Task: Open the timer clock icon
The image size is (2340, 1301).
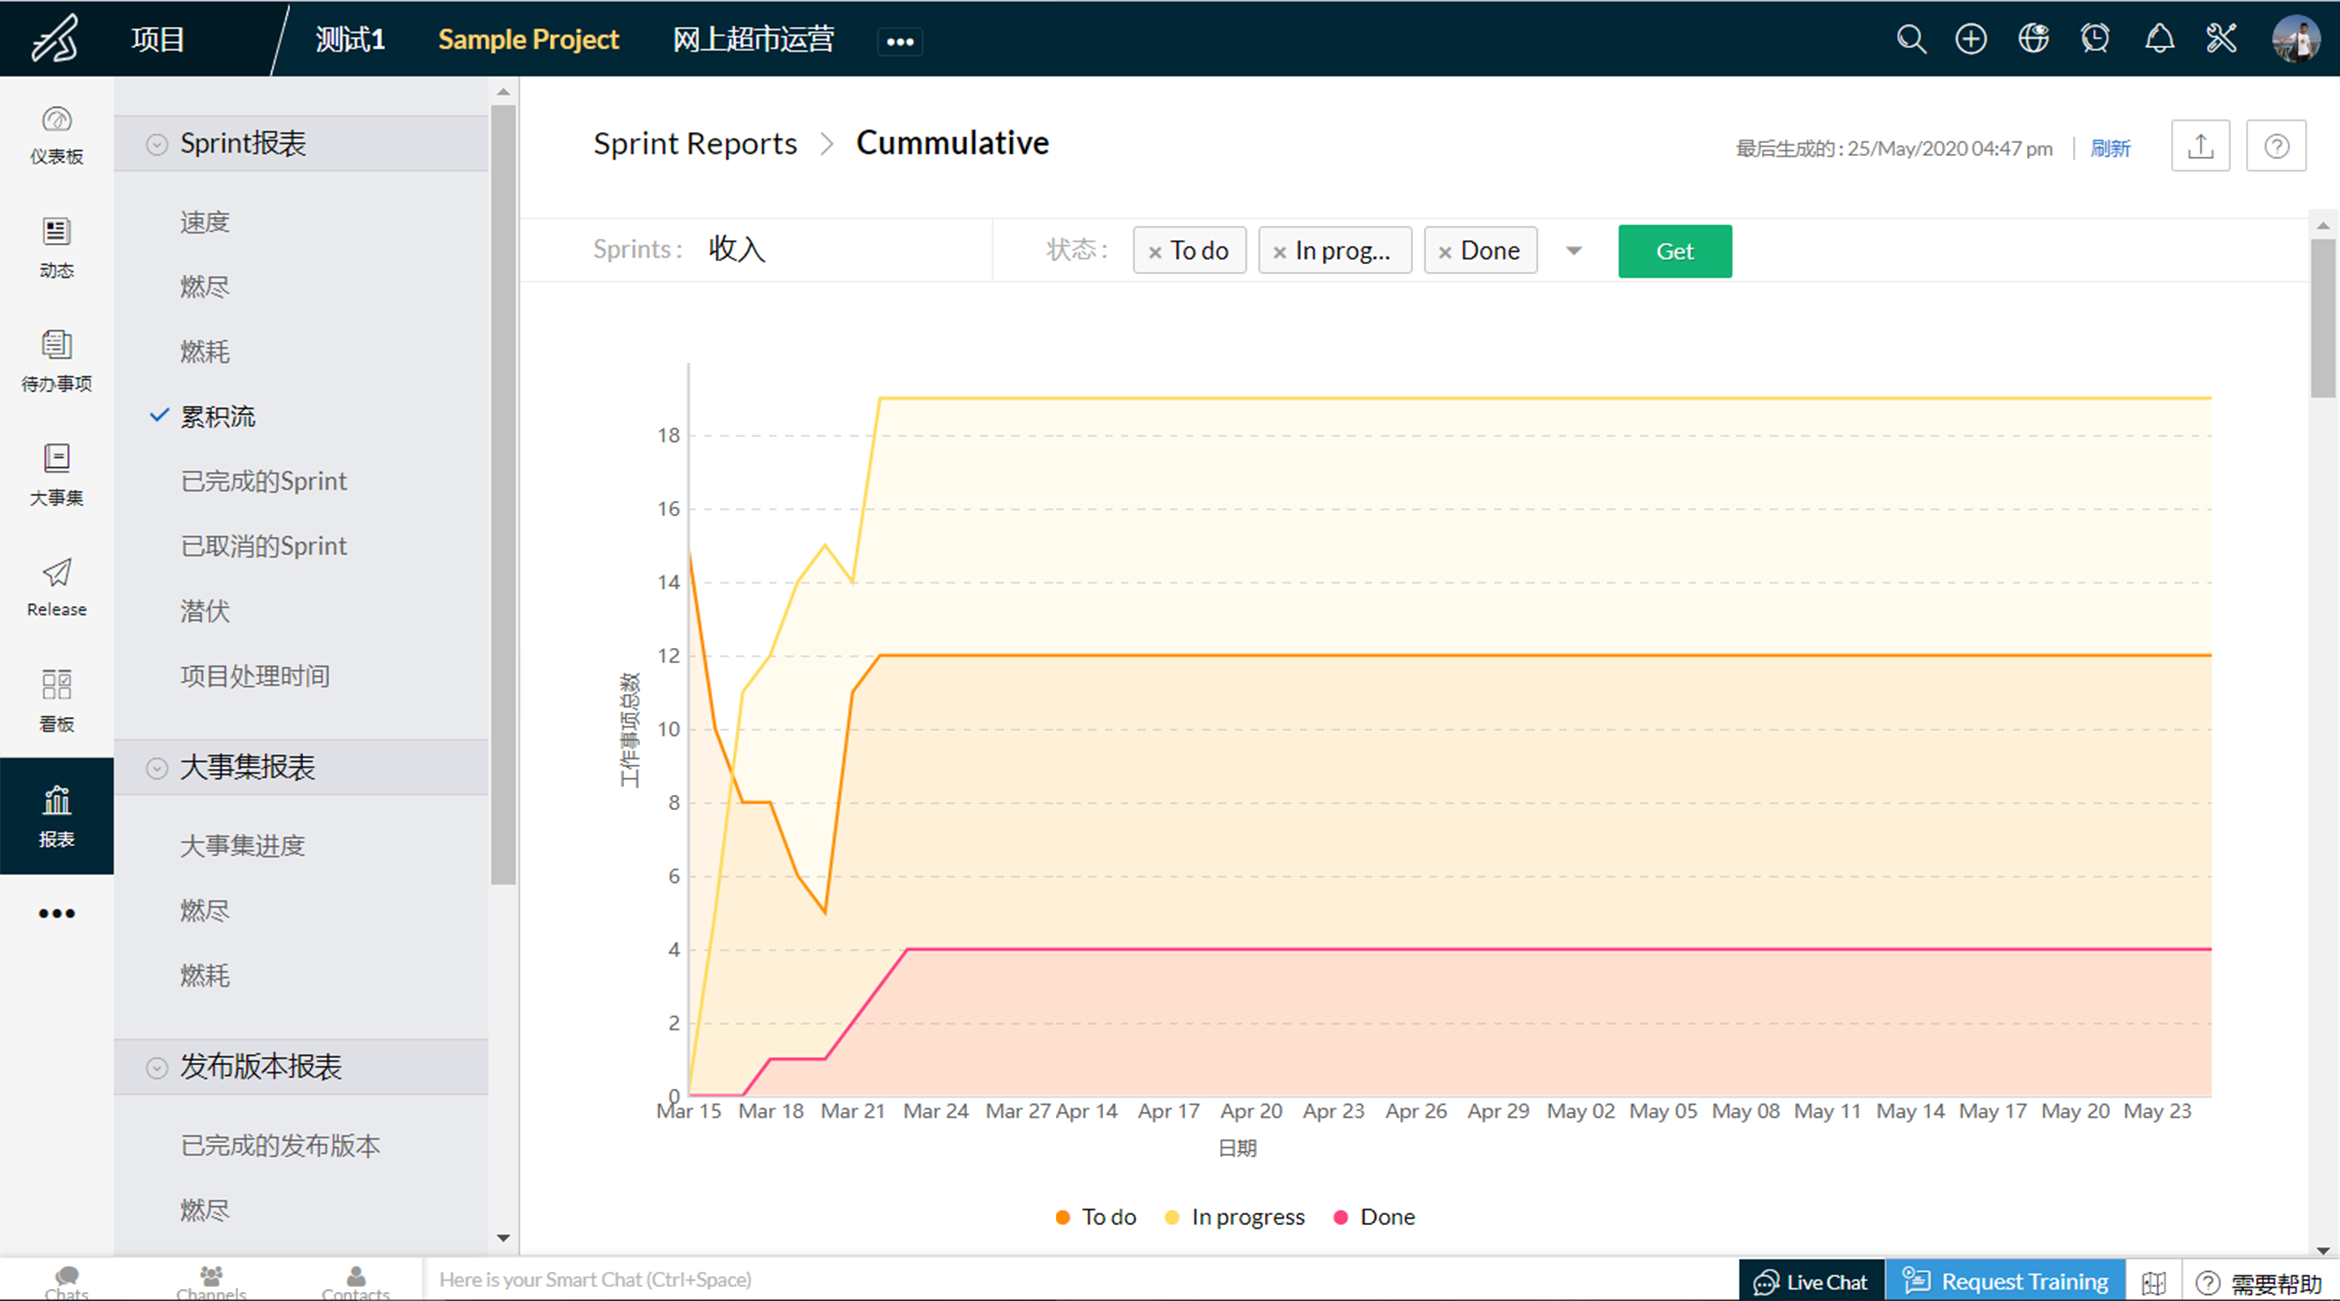Action: [2095, 39]
